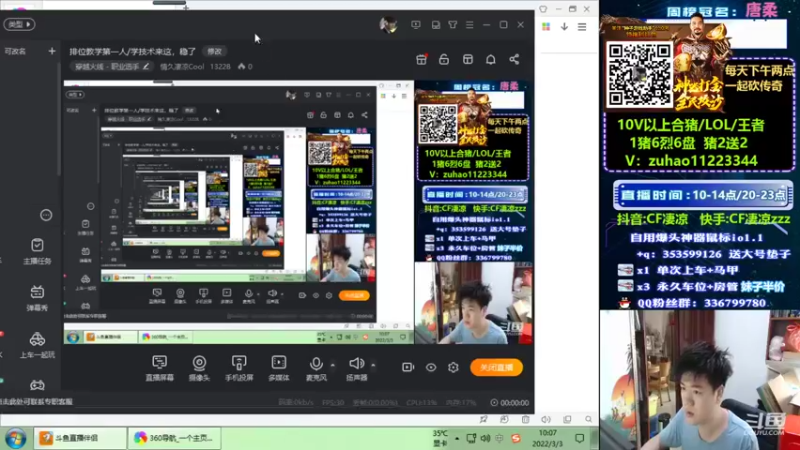Image resolution: width=800 pixels, height=450 pixels.
Task: Add the 摄像头 camera source
Action: coord(199,368)
